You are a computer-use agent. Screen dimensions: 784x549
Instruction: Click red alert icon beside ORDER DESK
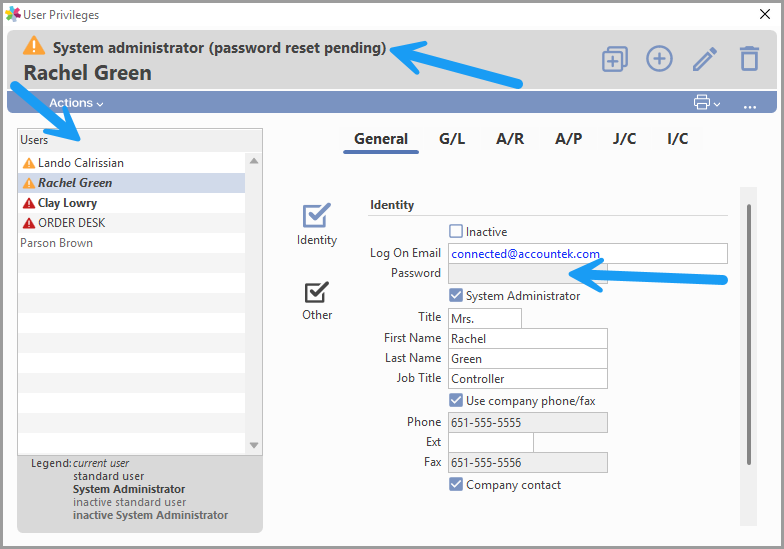click(x=29, y=223)
